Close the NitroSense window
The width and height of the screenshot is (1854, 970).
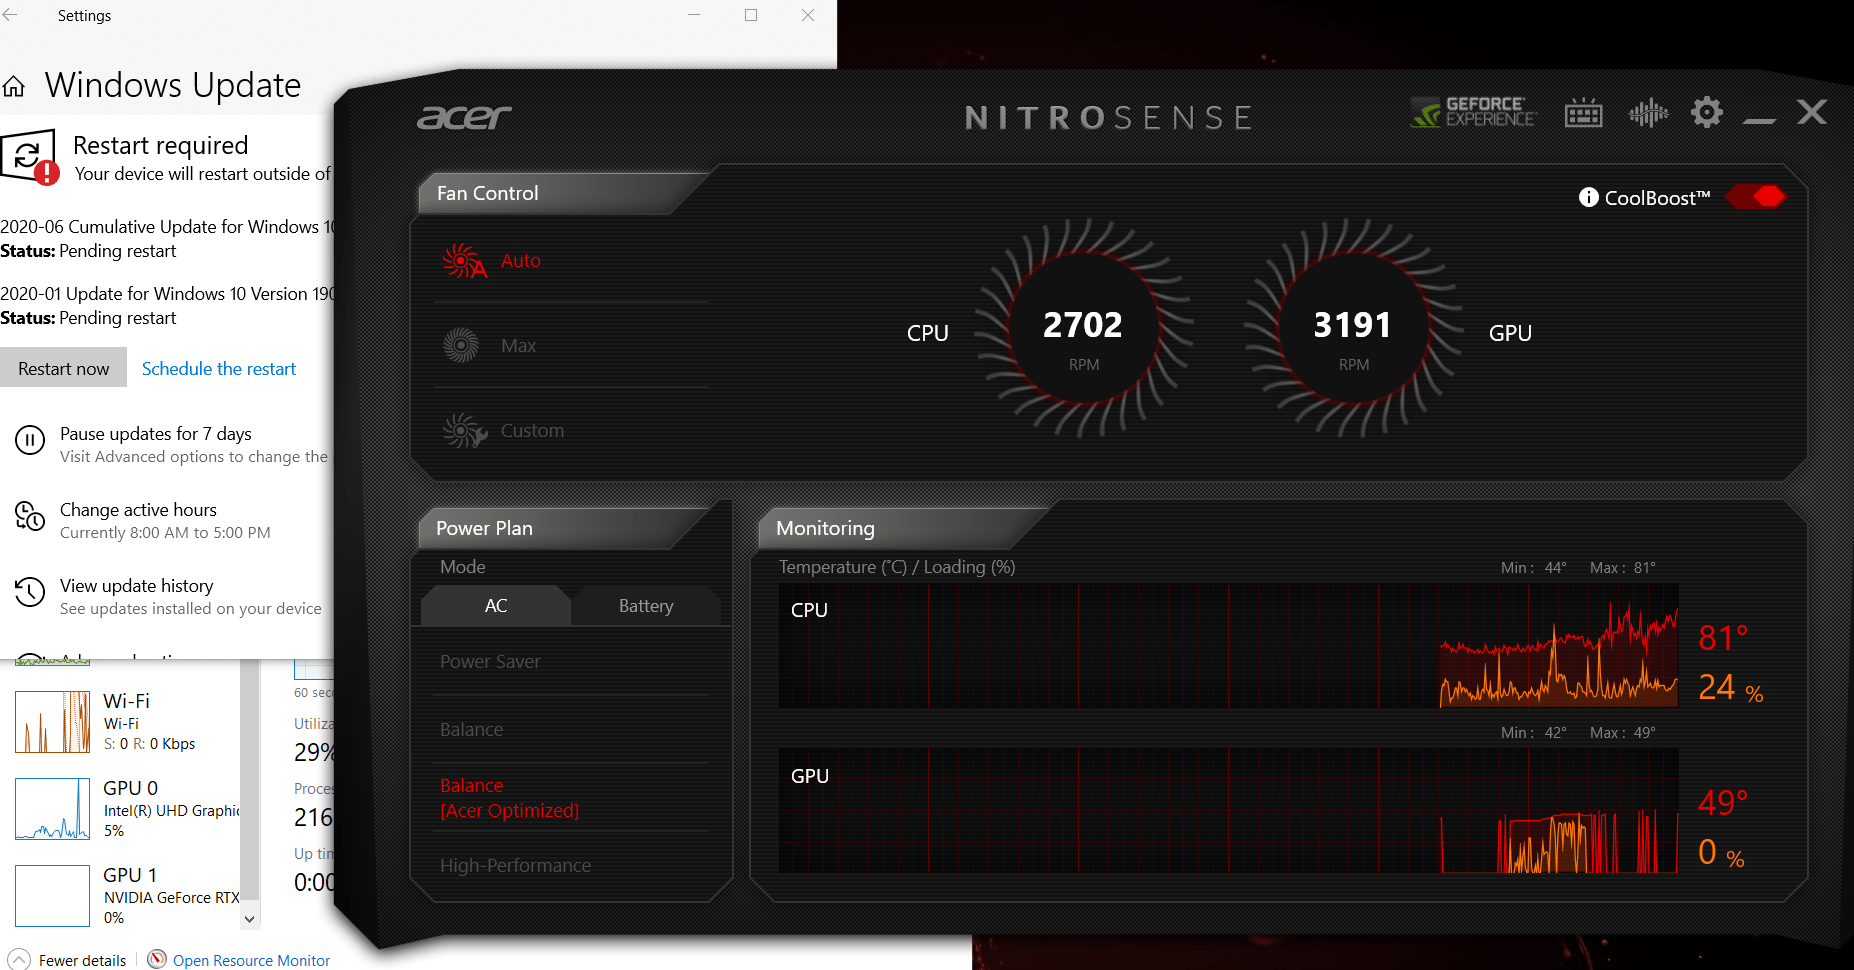click(1812, 112)
